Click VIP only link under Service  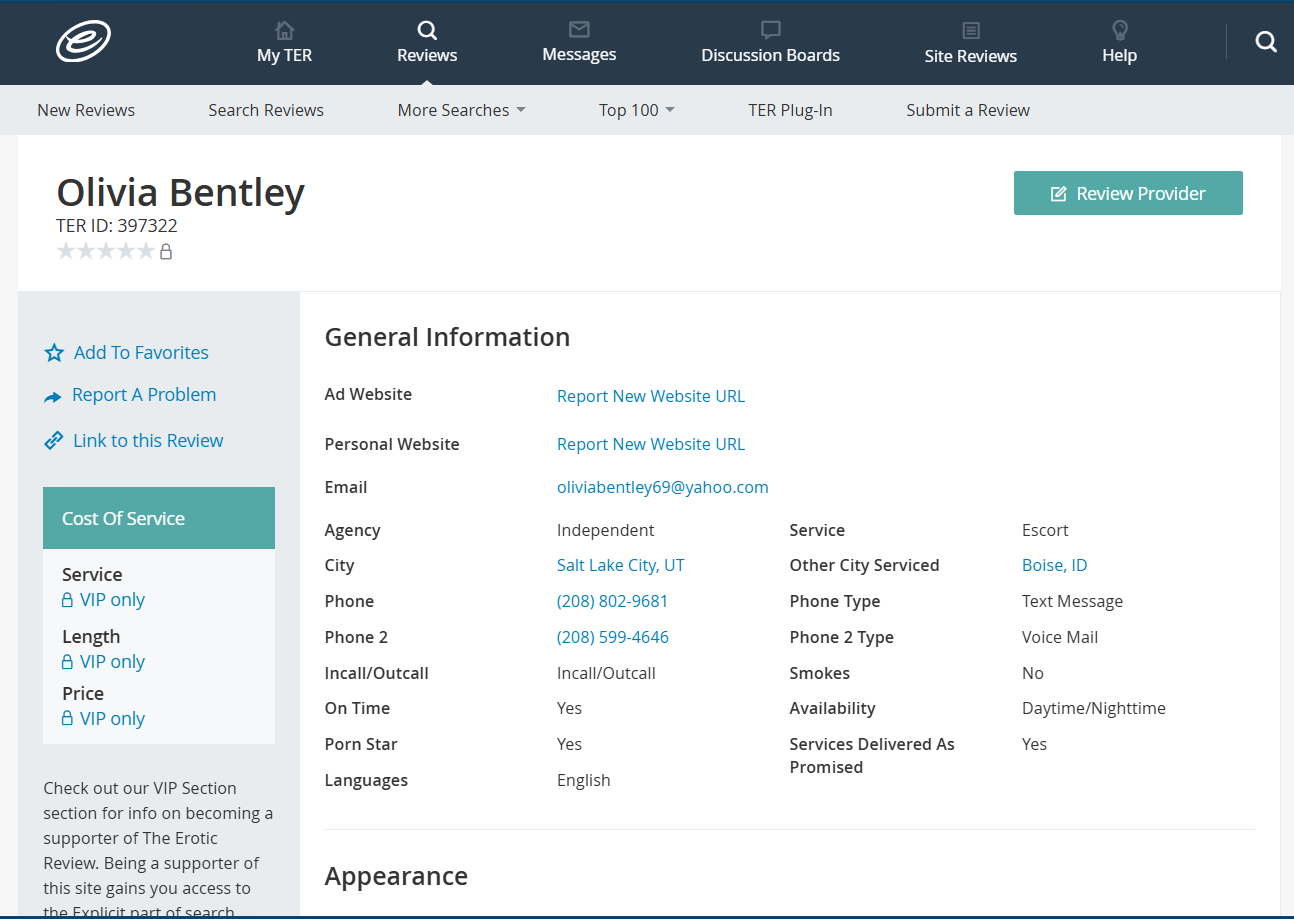[112, 600]
